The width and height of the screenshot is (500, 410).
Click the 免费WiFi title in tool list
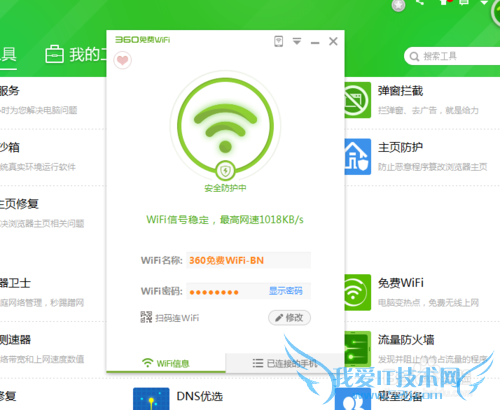(401, 283)
